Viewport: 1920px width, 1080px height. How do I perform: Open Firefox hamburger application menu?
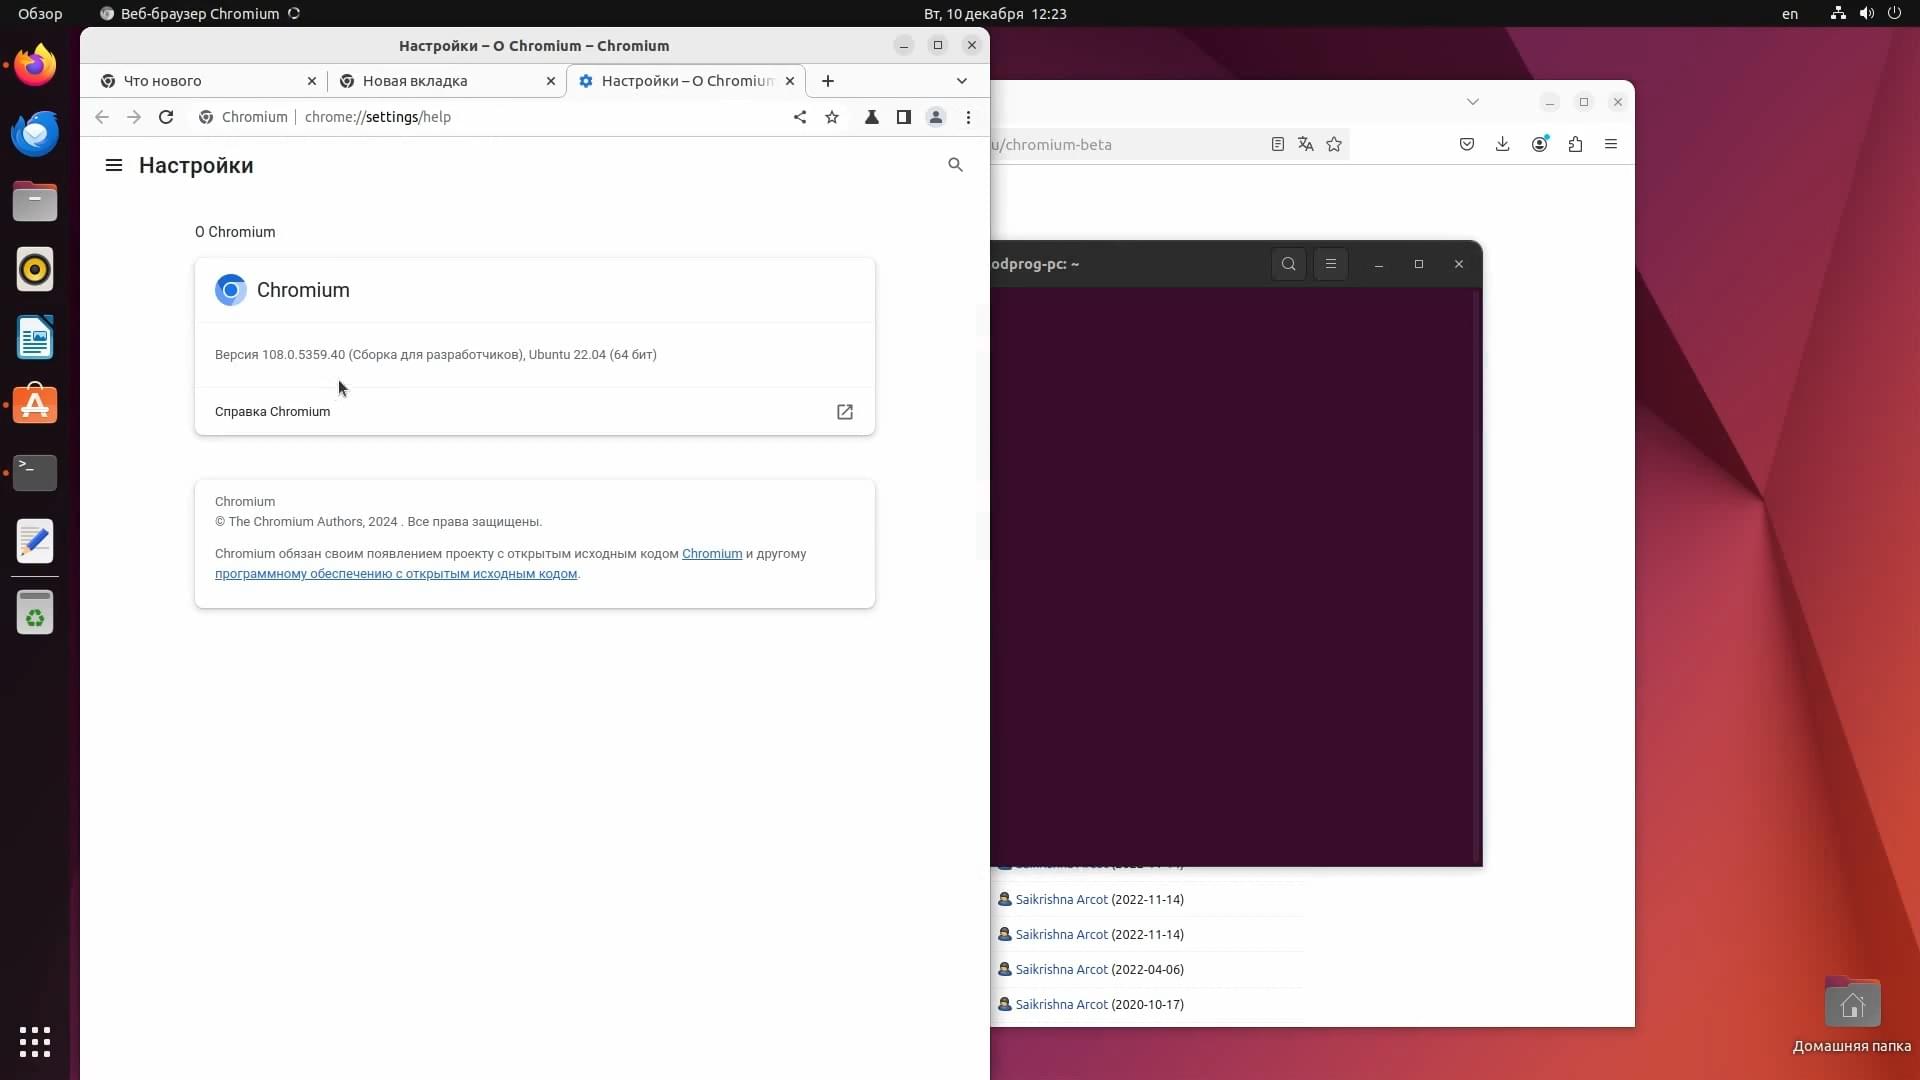coord(1611,144)
